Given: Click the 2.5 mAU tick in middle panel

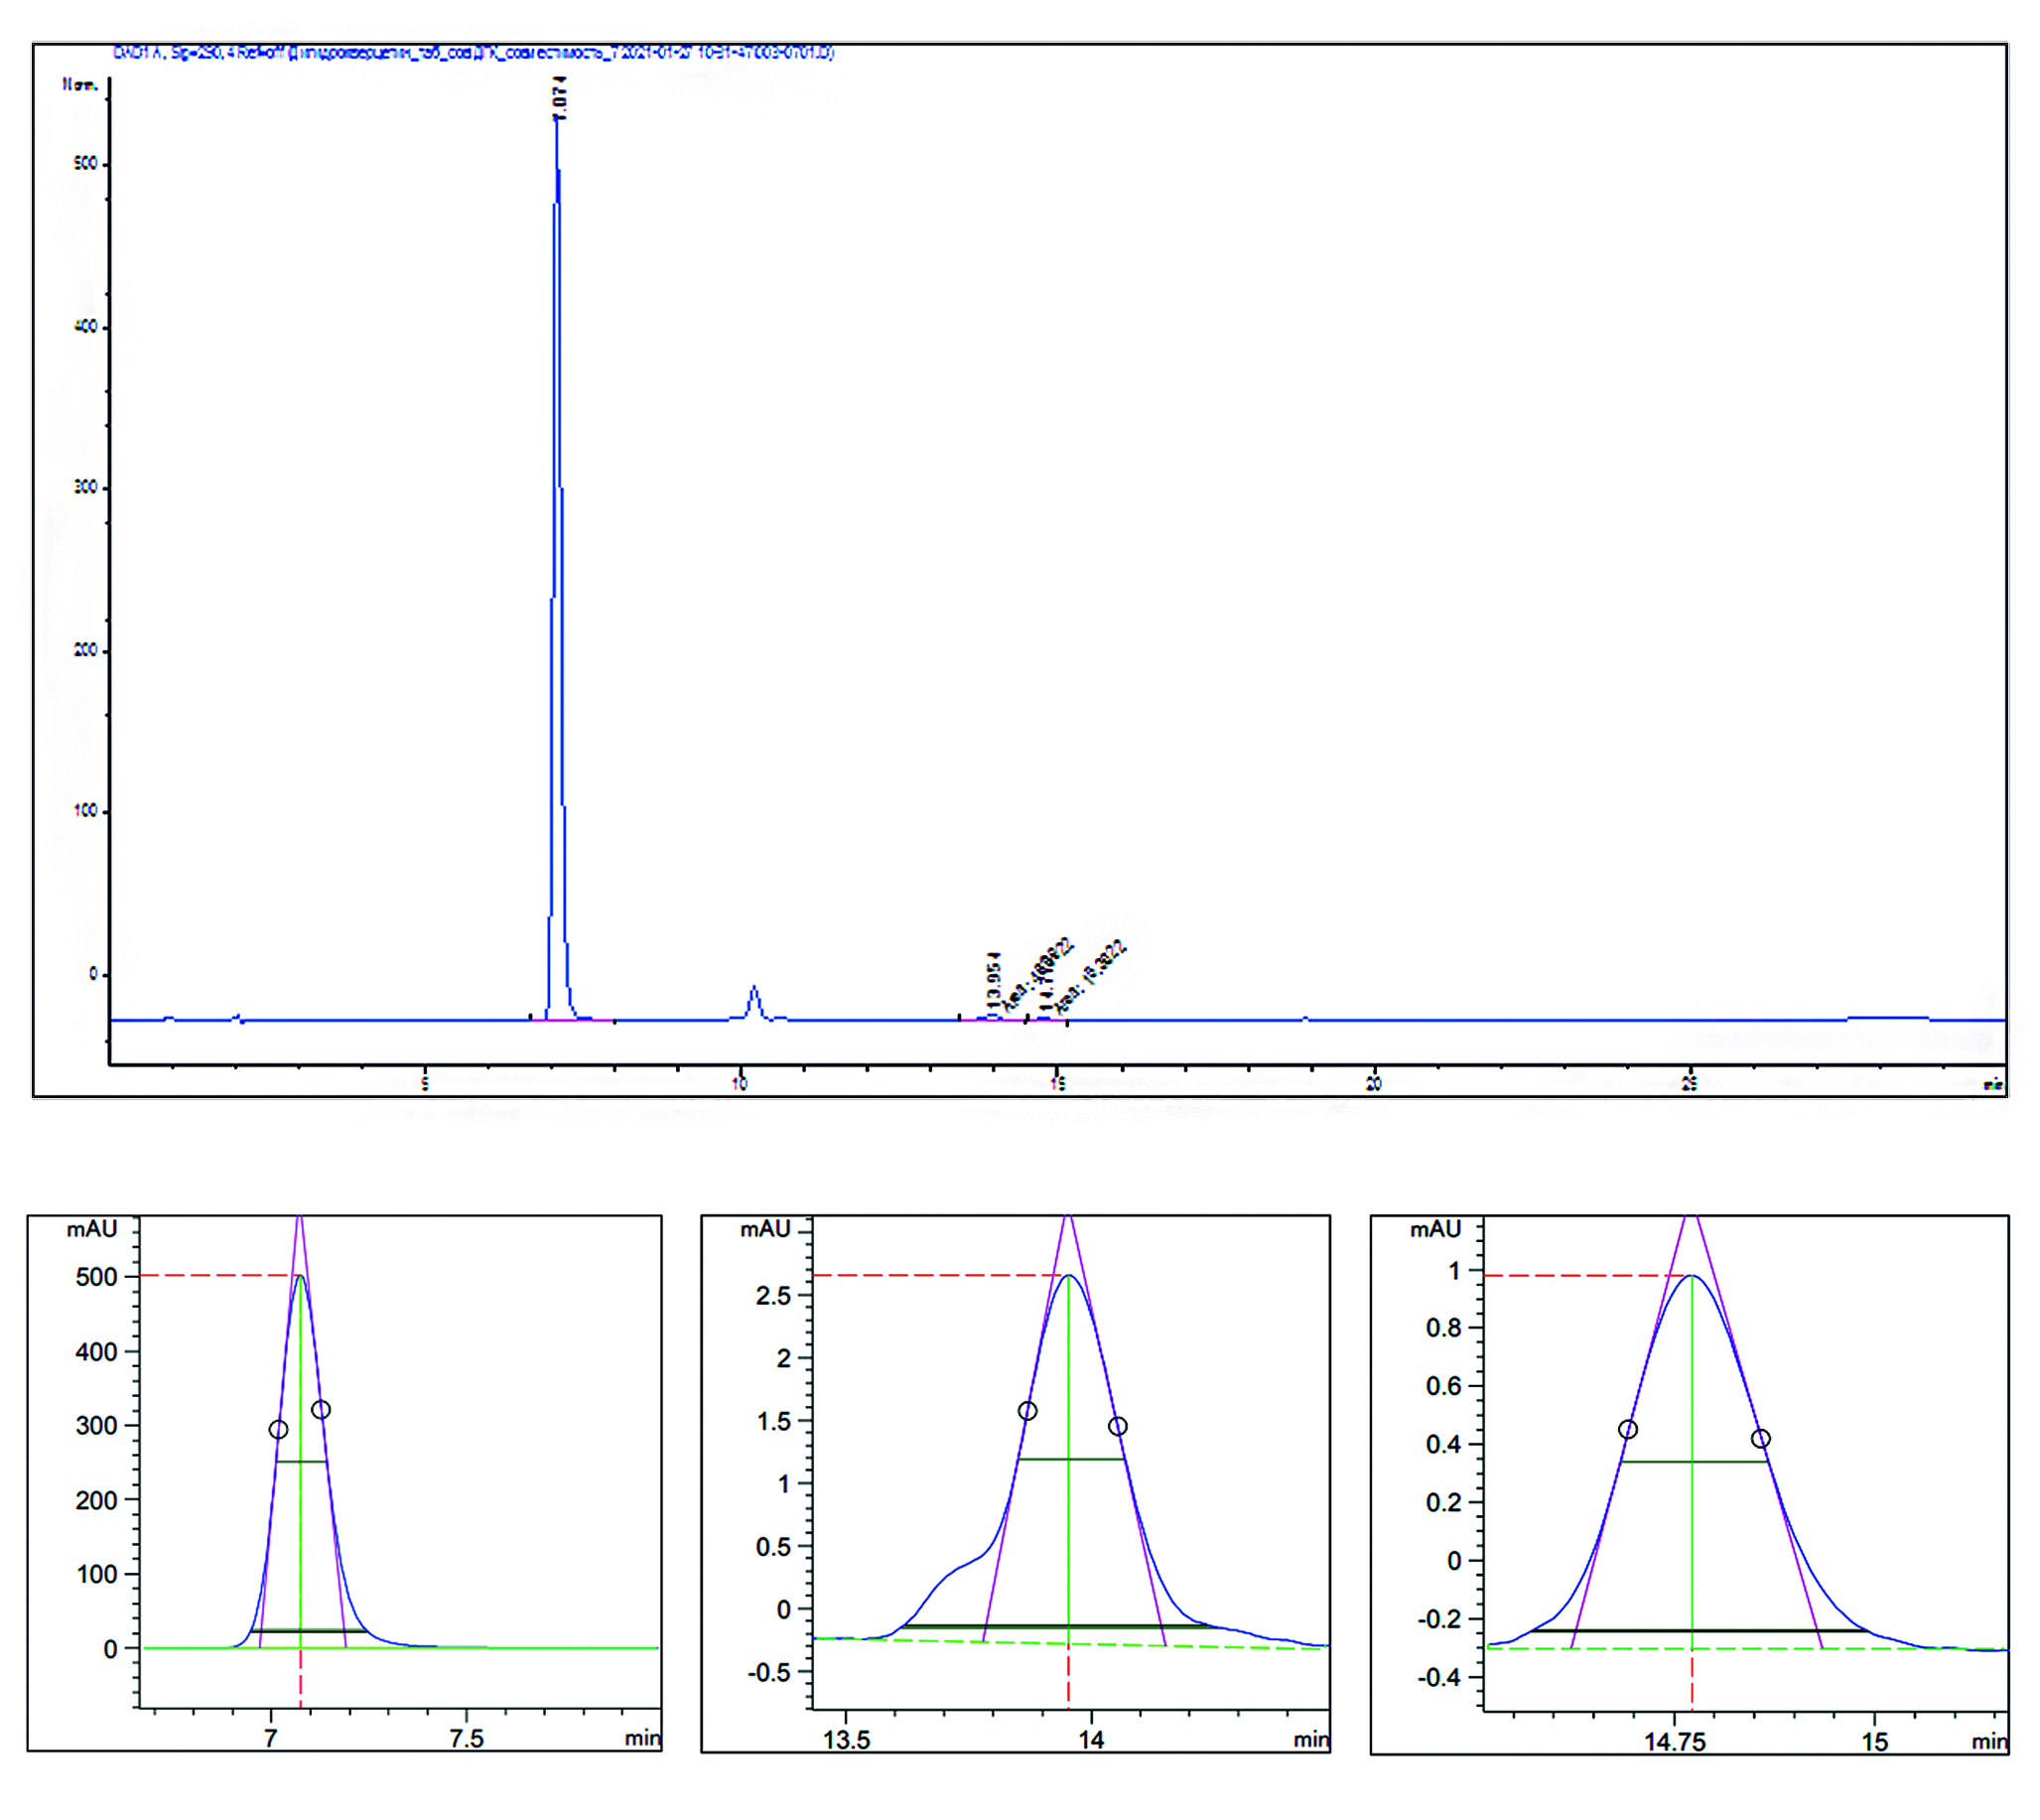Looking at the screenshot, I should point(773,1296).
